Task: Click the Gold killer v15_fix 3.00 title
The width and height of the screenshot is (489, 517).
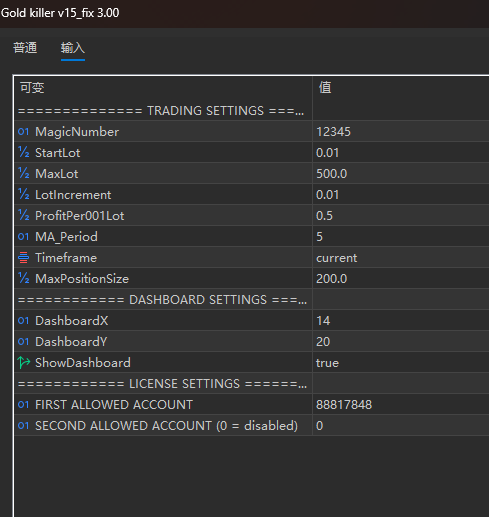Action: (x=60, y=13)
